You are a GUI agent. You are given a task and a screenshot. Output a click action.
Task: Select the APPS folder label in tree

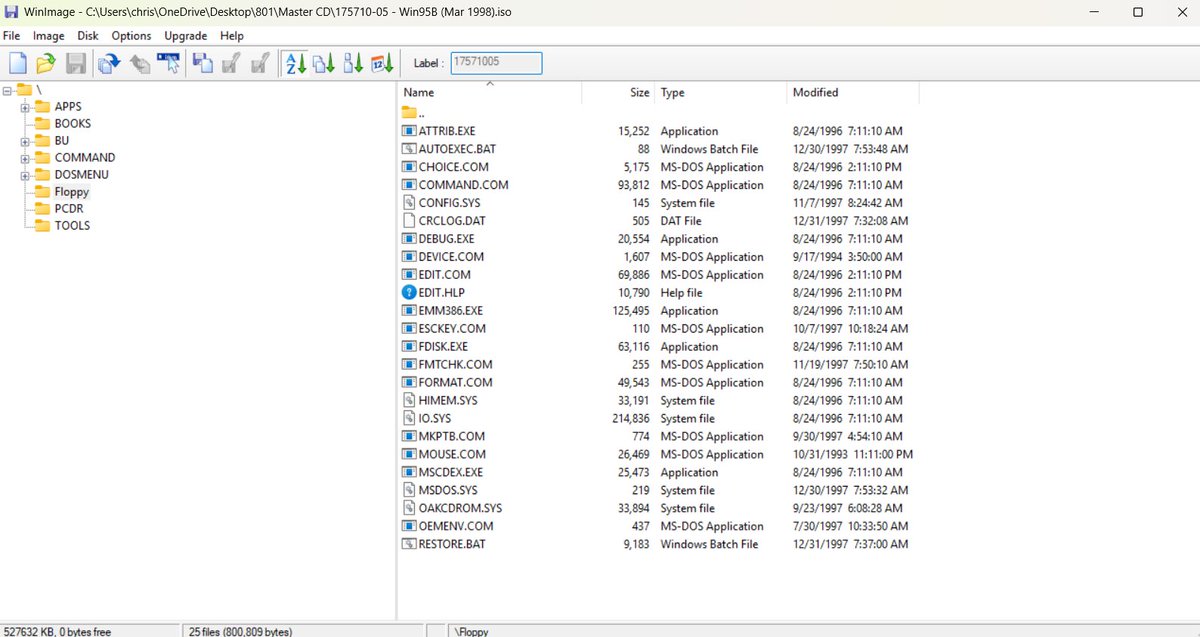click(x=68, y=107)
